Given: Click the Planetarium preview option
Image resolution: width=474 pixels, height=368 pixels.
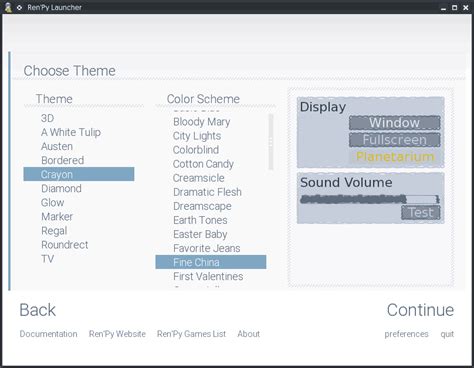Looking at the screenshot, I should point(395,157).
